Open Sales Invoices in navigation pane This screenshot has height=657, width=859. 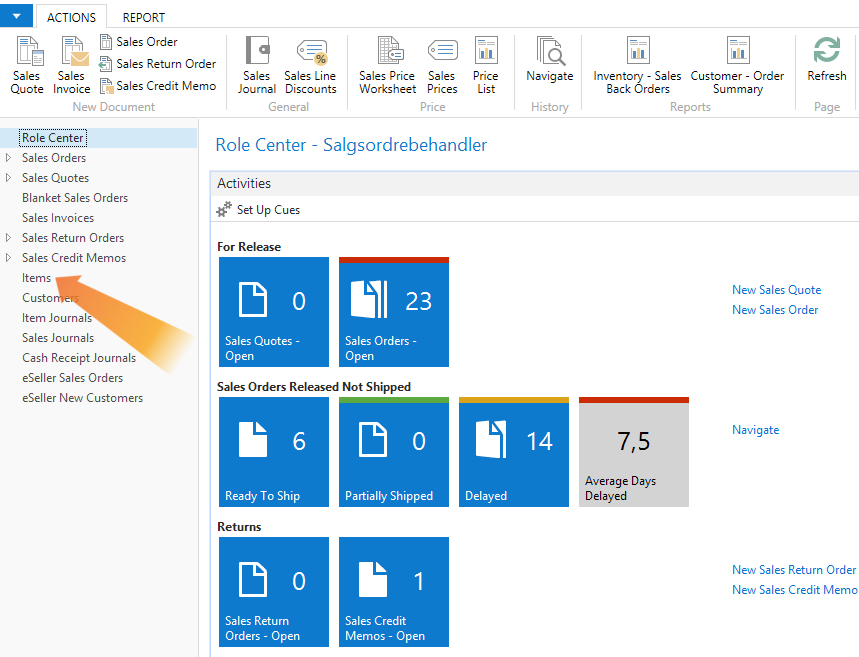click(58, 218)
